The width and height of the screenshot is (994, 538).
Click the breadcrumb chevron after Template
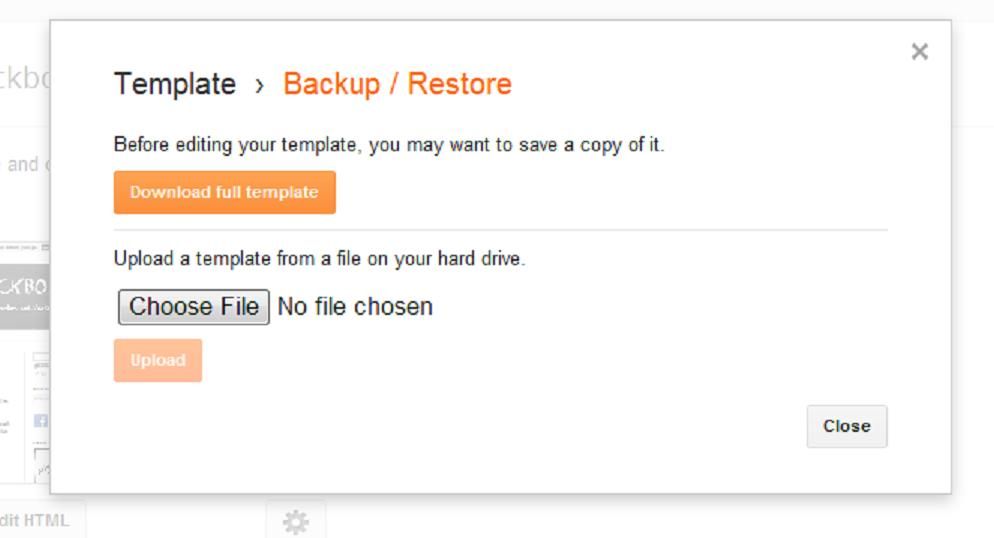pyautogui.click(x=259, y=86)
